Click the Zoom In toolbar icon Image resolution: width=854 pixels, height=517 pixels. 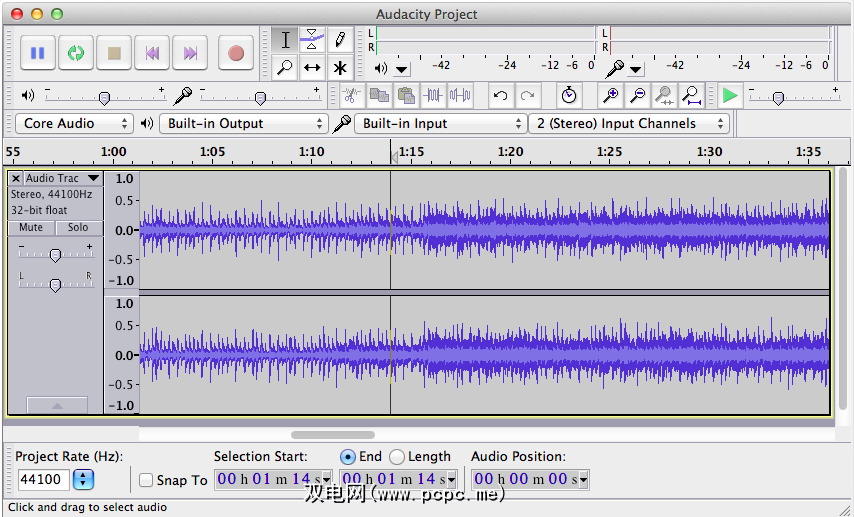610,96
